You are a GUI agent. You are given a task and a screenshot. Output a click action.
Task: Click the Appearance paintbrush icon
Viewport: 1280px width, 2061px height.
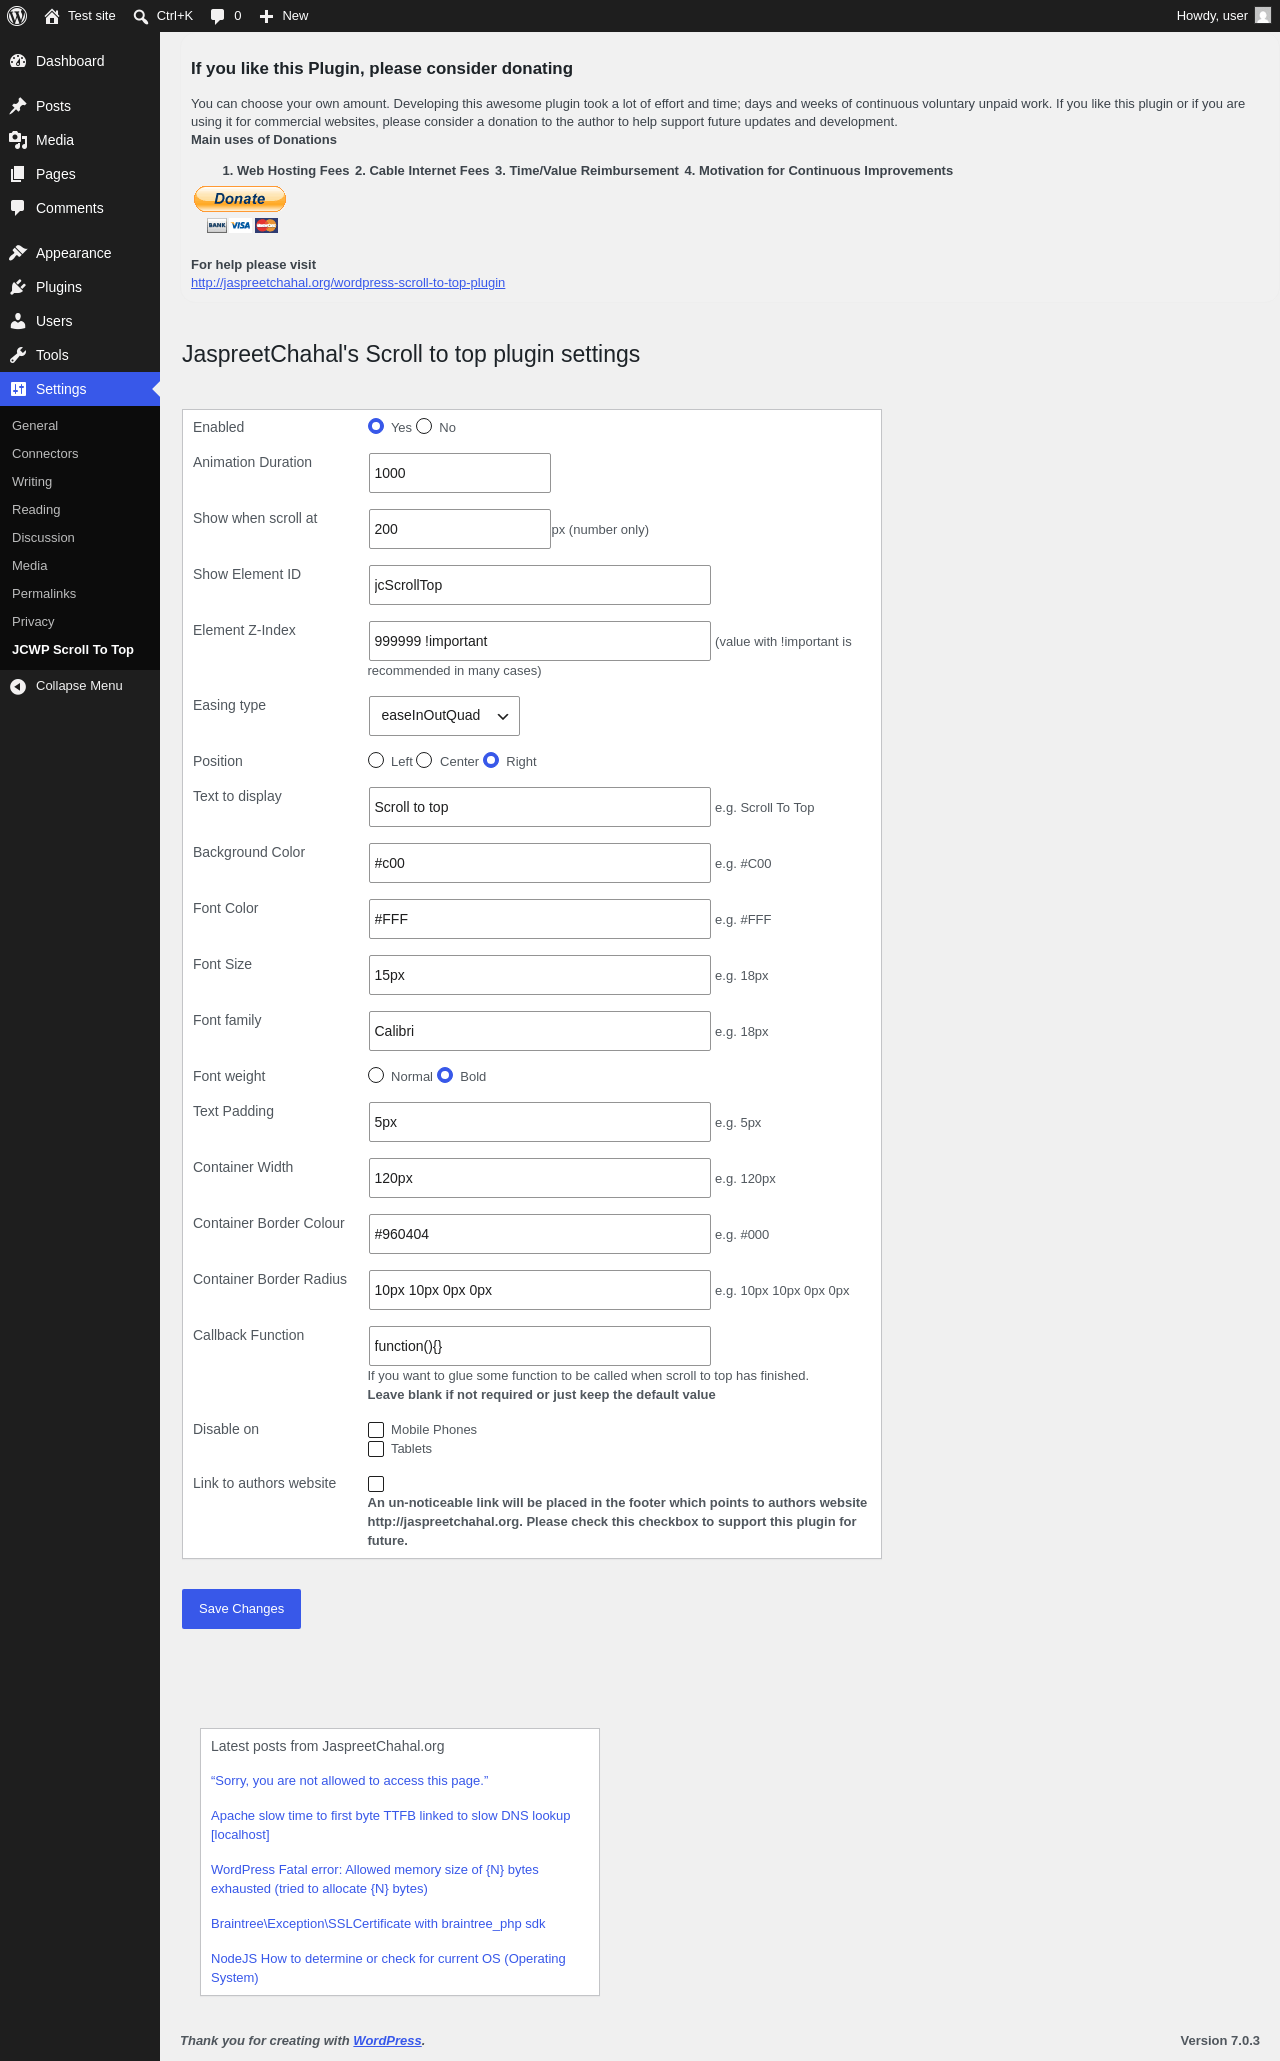tap(18, 253)
